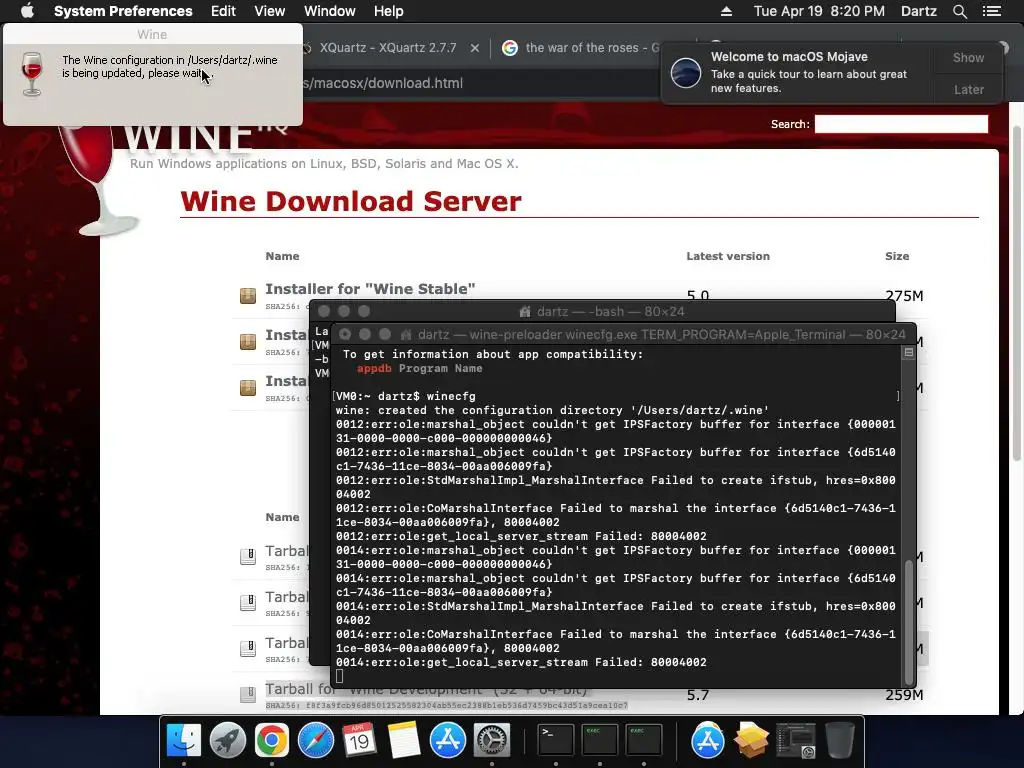Focus the dartz -bash terminal window title
This screenshot has height=768, width=1024.
click(x=611, y=312)
